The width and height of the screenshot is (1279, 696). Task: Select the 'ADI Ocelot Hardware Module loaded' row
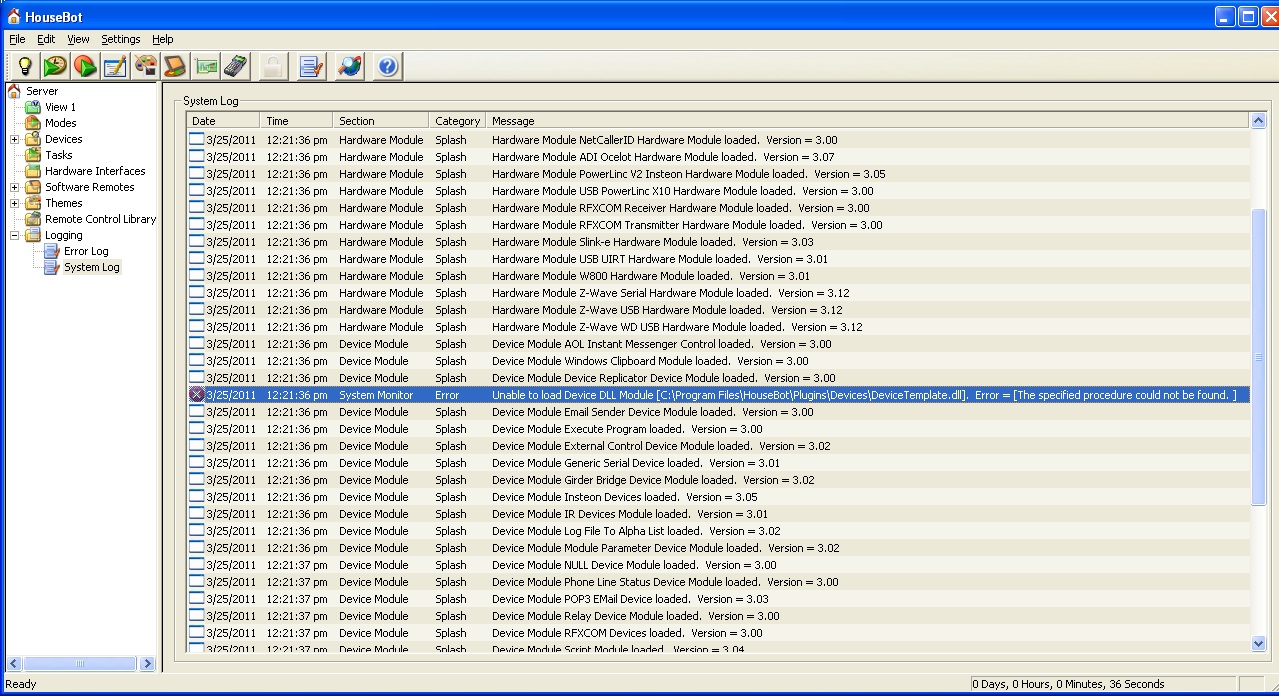718,157
